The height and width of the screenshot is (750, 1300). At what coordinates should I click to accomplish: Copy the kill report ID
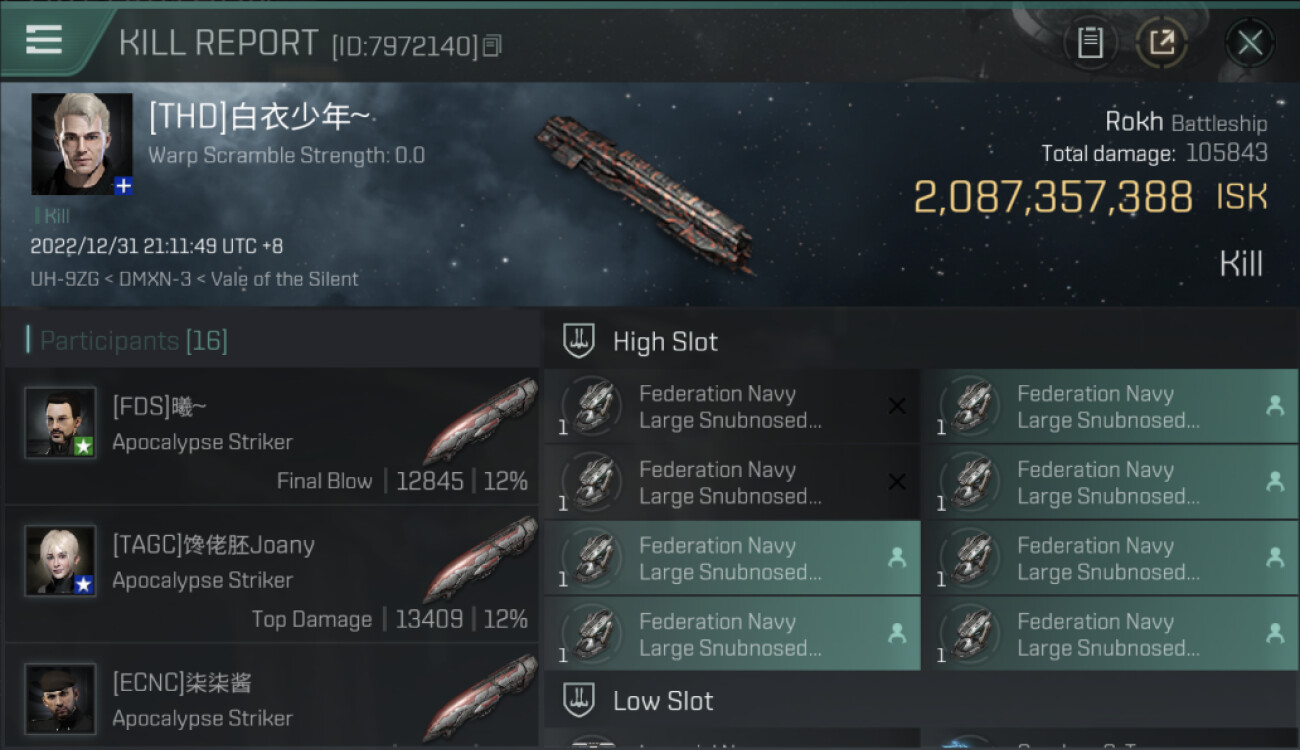tap(491, 46)
